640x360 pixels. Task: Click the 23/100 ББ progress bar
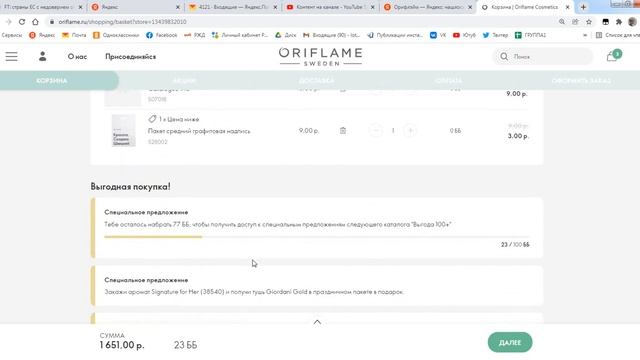(x=317, y=237)
